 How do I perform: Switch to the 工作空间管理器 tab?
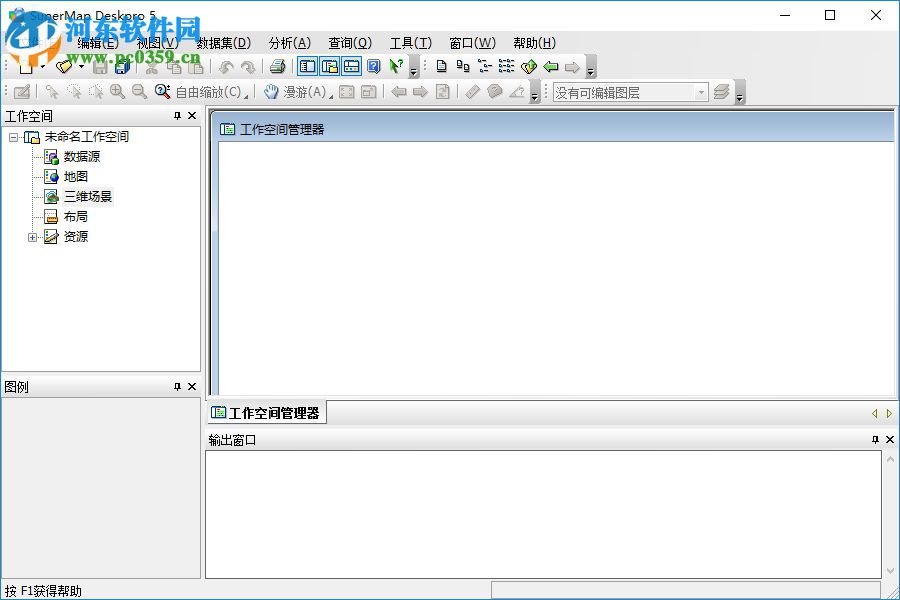(x=265, y=412)
